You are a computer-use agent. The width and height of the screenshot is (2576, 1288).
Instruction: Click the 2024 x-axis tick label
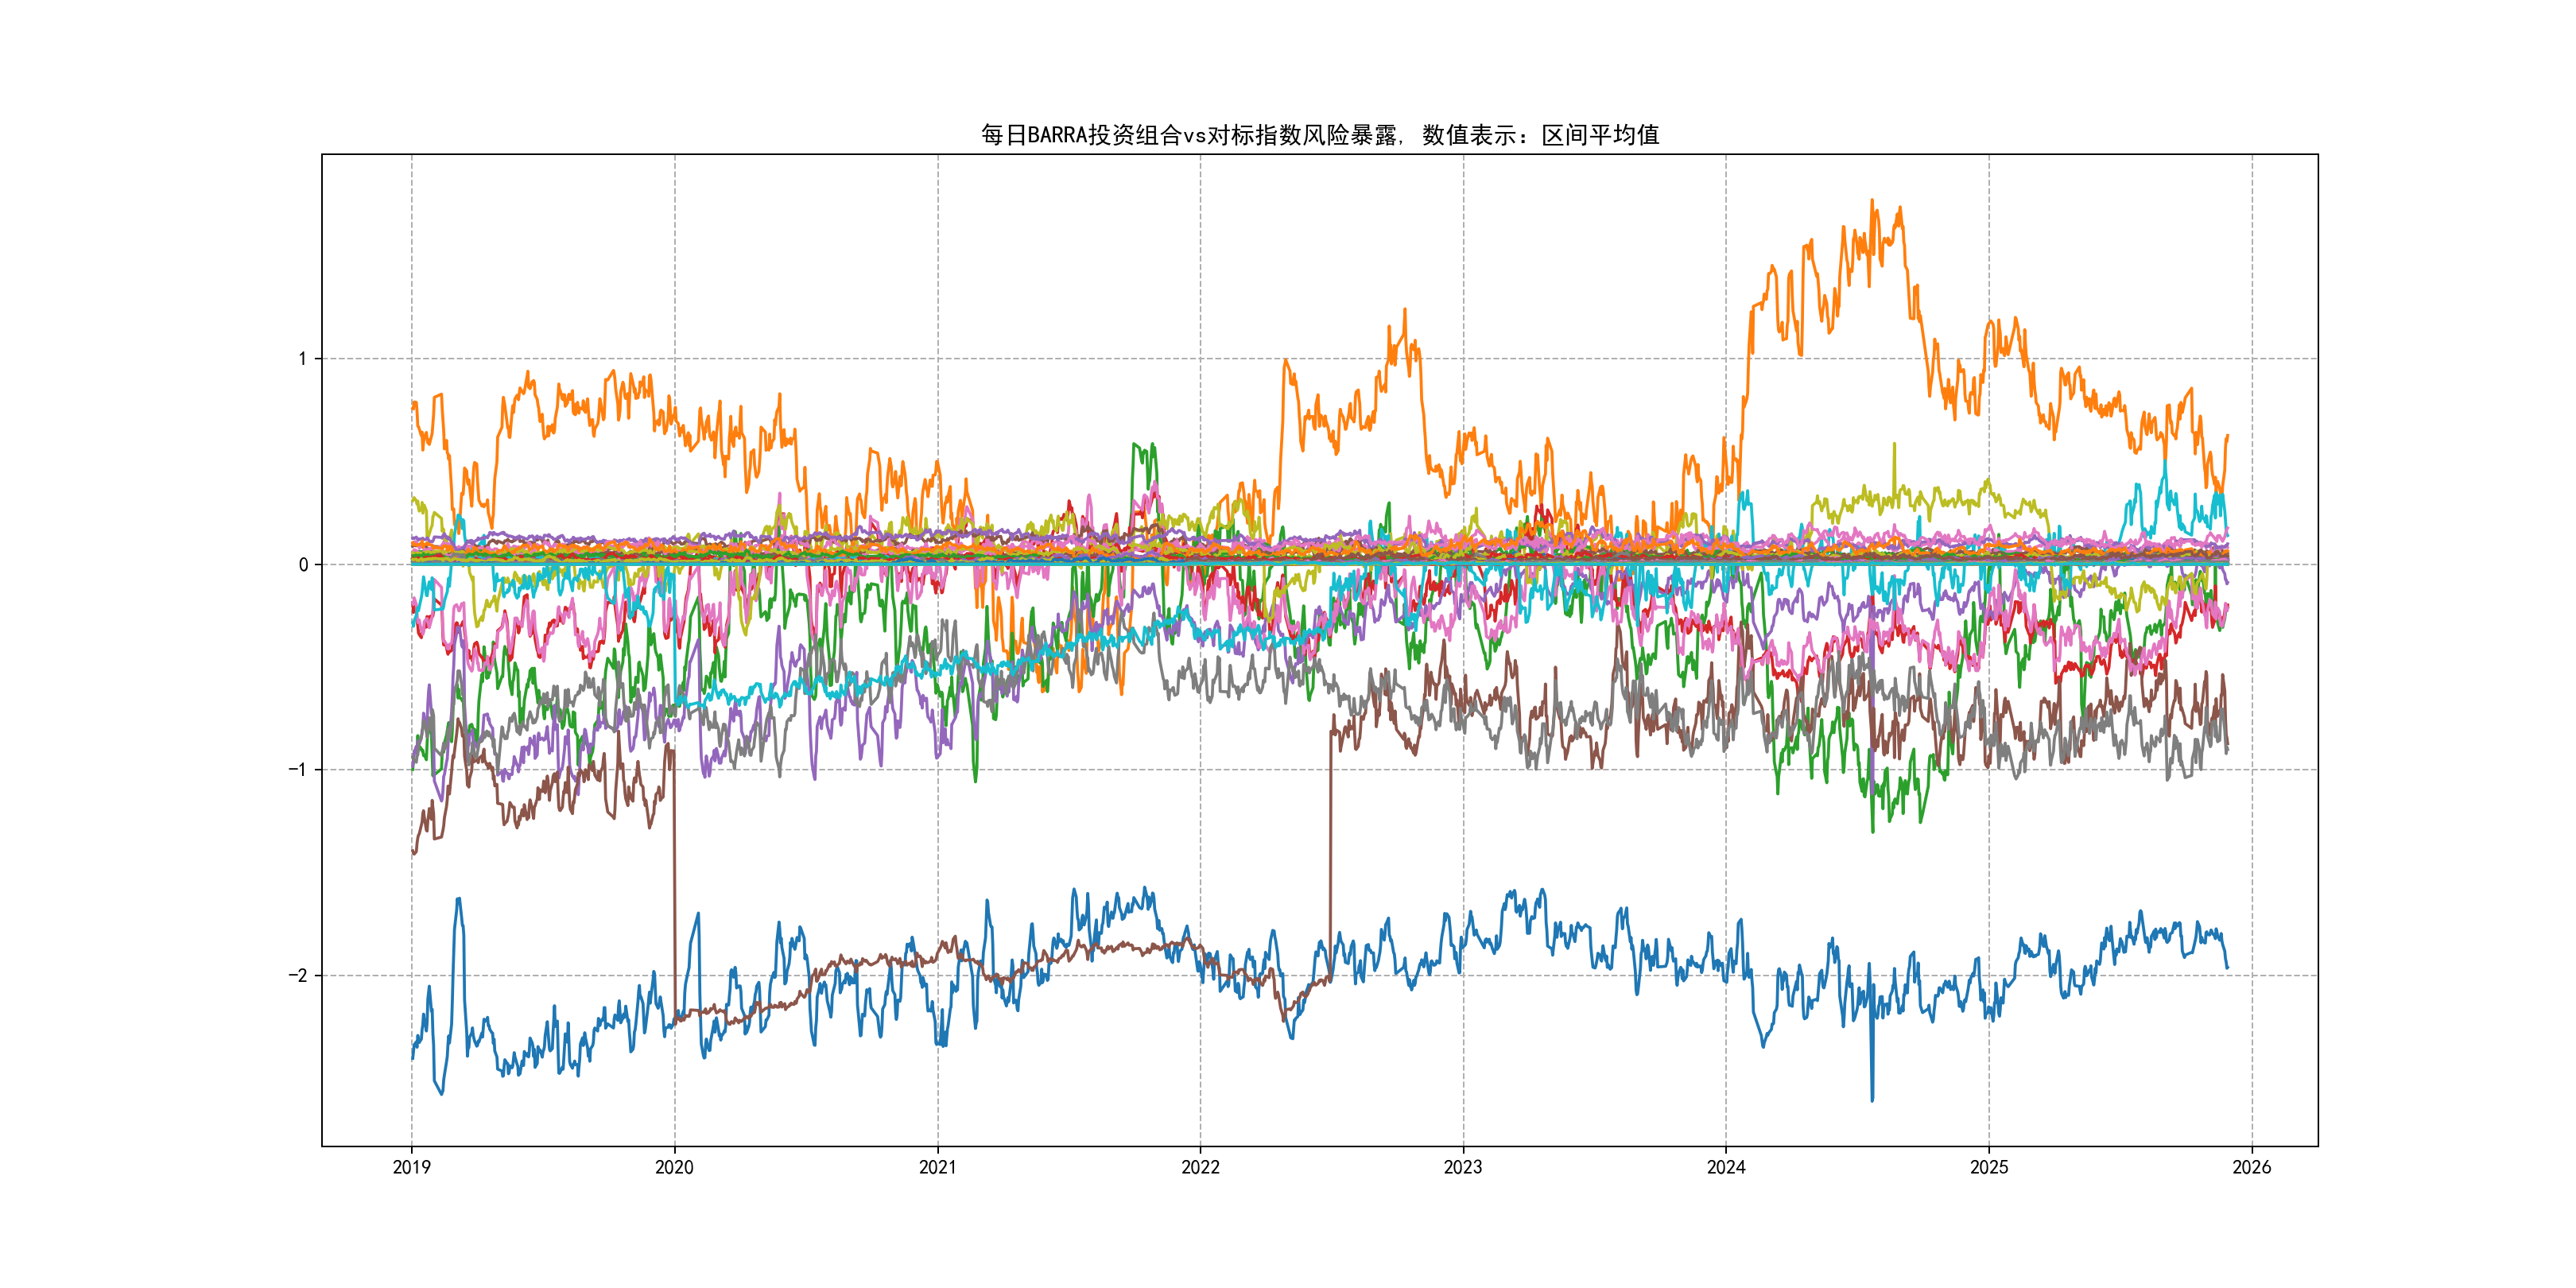(x=1726, y=1167)
